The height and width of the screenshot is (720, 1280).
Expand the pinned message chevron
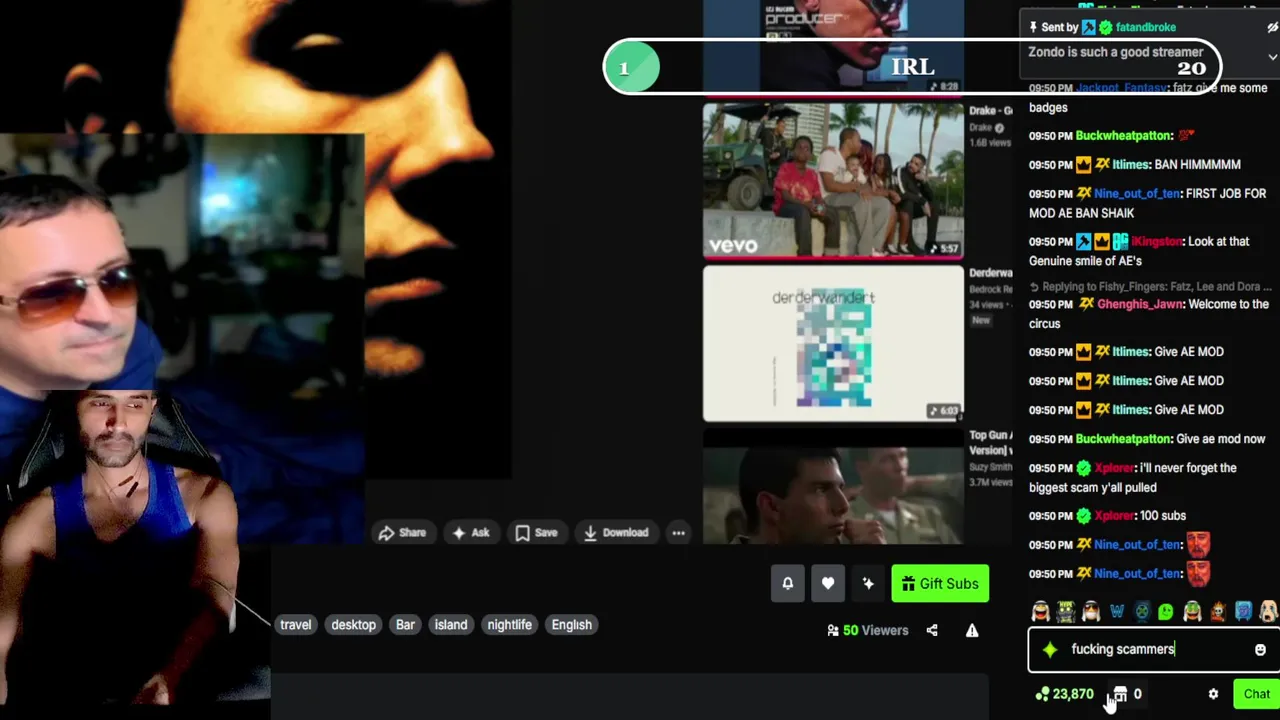(x=1272, y=57)
